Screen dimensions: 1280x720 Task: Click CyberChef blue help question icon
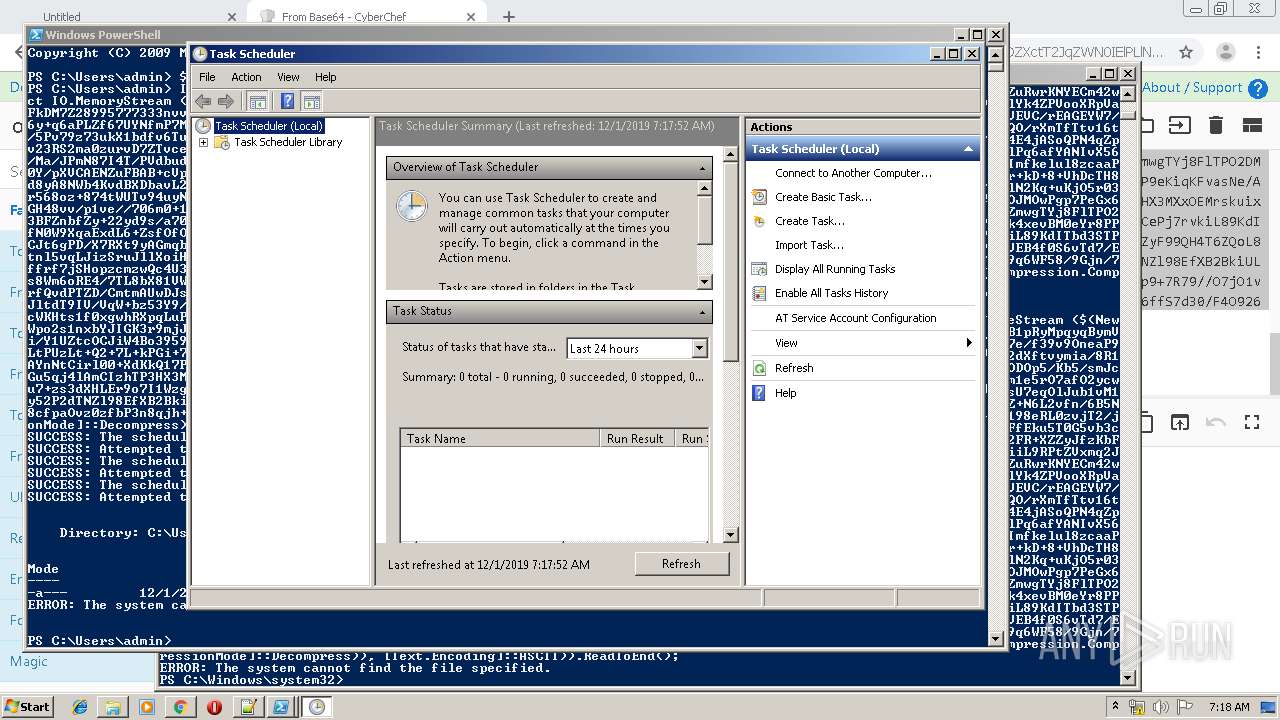tap(1256, 89)
